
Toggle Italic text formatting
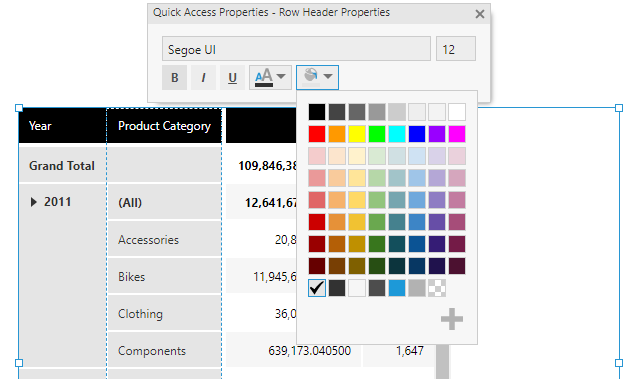tap(203, 77)
